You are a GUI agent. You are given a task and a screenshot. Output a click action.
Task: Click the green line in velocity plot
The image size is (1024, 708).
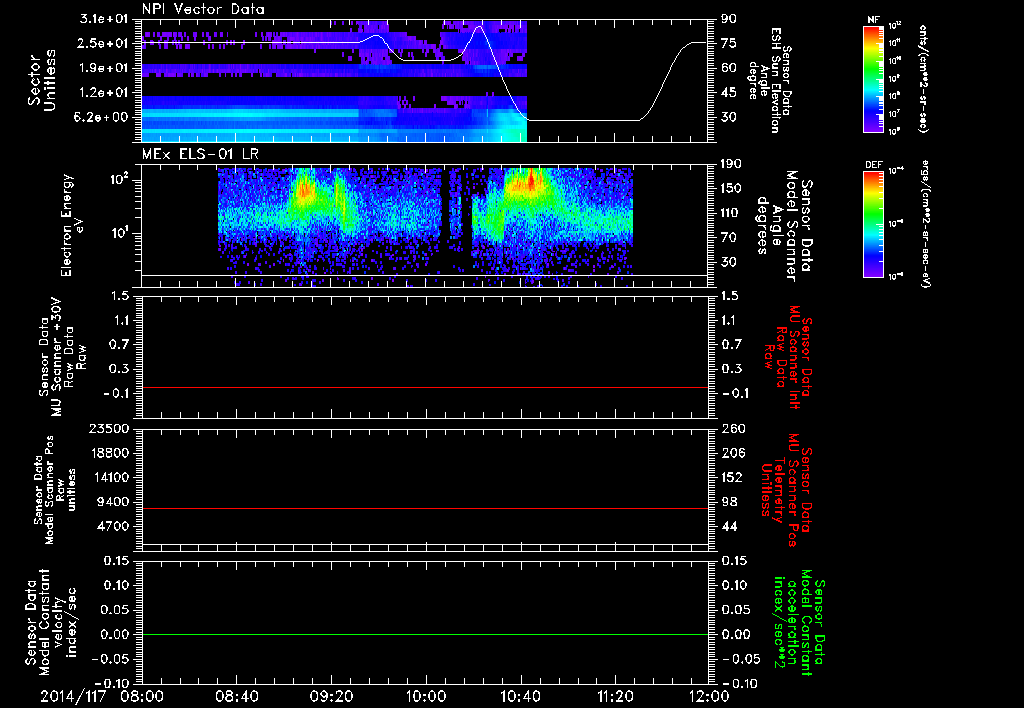point(425,634)
